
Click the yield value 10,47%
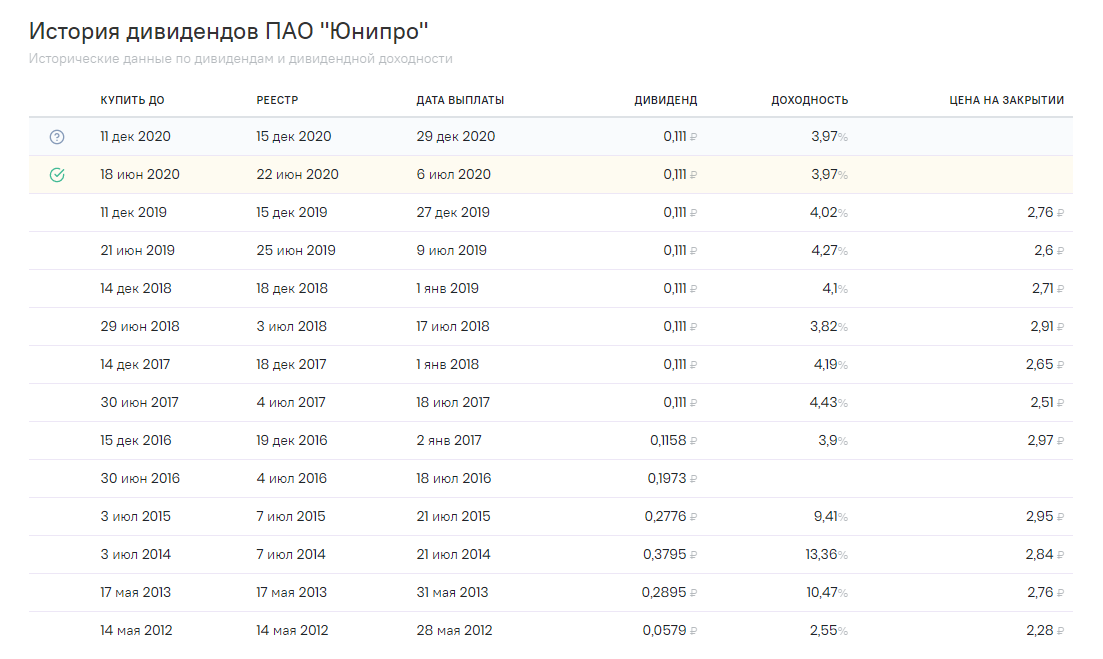pos(827,592)
